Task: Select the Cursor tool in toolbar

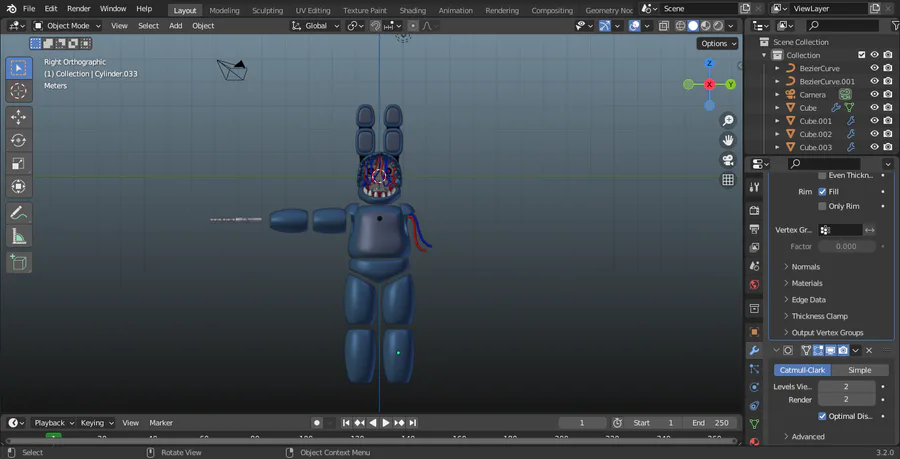Action: (18, 92)
